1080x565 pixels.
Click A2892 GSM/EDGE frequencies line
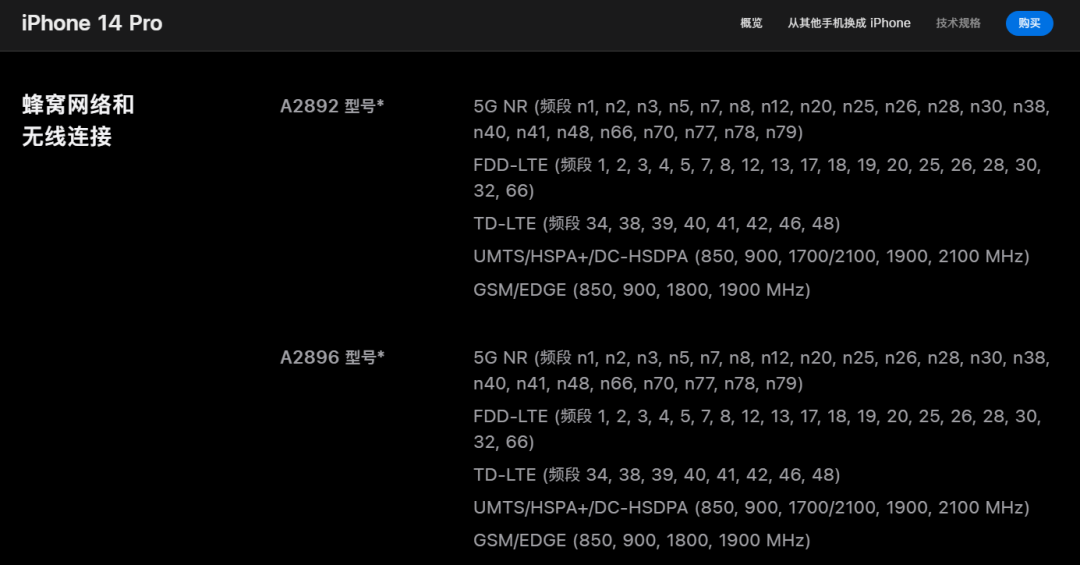tap(641, 289)
